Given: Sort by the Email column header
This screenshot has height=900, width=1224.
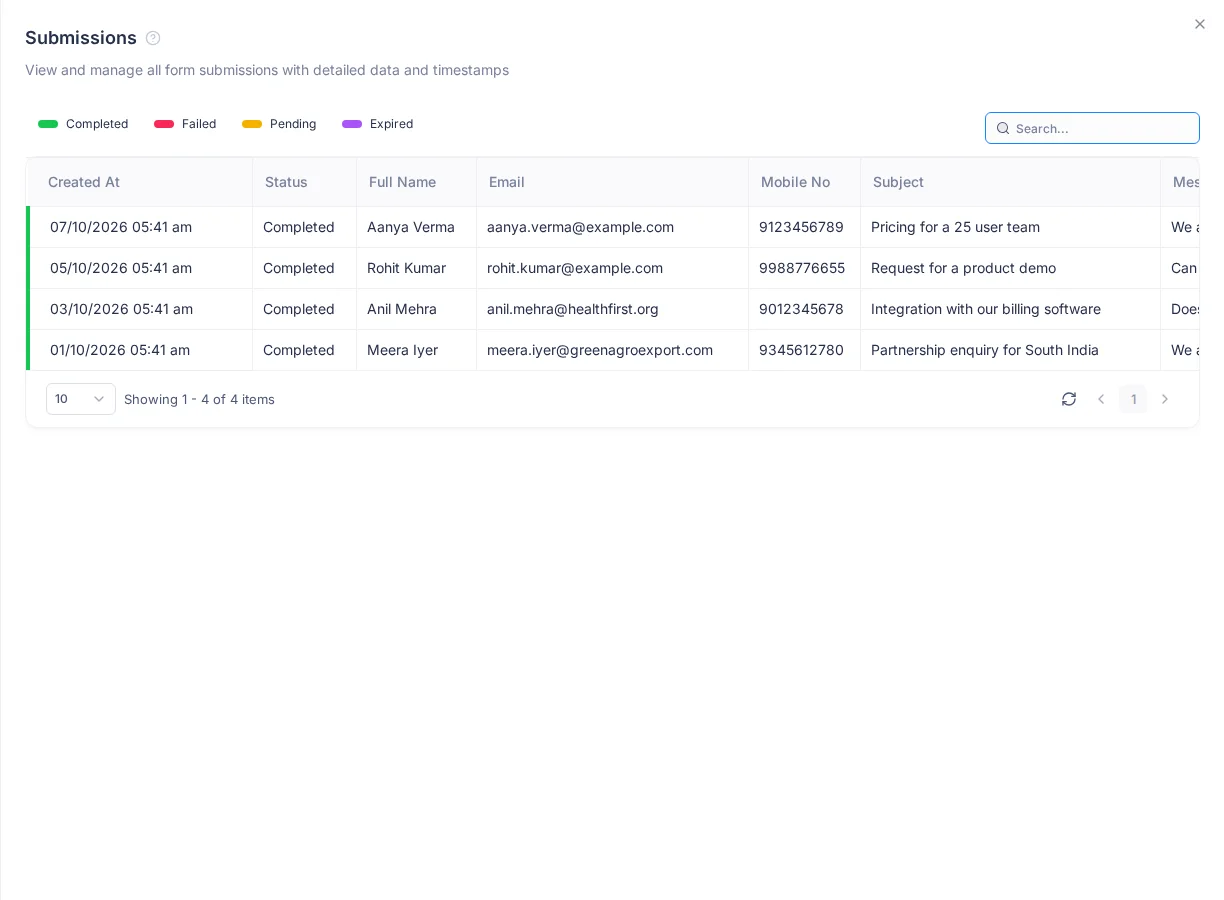Looking at the screenshot, I should [x=613, y=182].
